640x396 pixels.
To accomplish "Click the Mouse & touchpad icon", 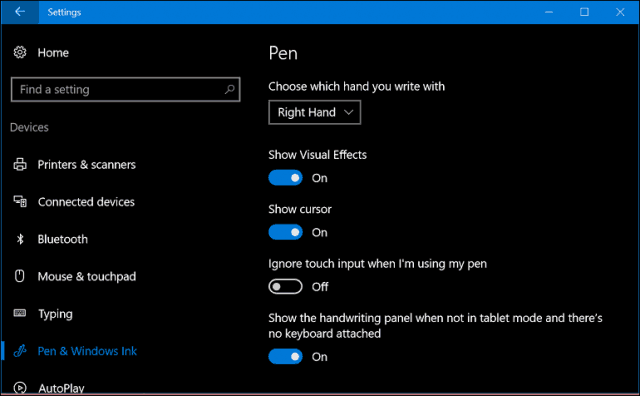I will pos(20,276).
